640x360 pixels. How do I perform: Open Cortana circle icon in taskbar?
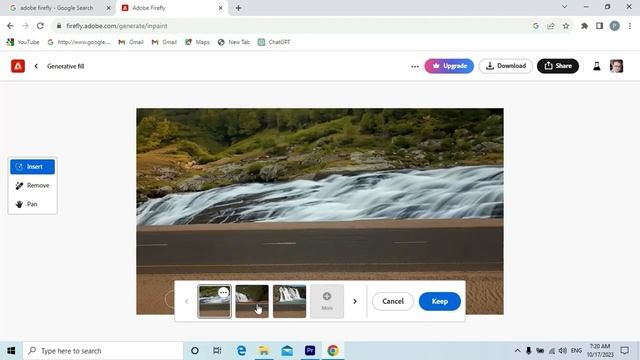pos(195,351)
